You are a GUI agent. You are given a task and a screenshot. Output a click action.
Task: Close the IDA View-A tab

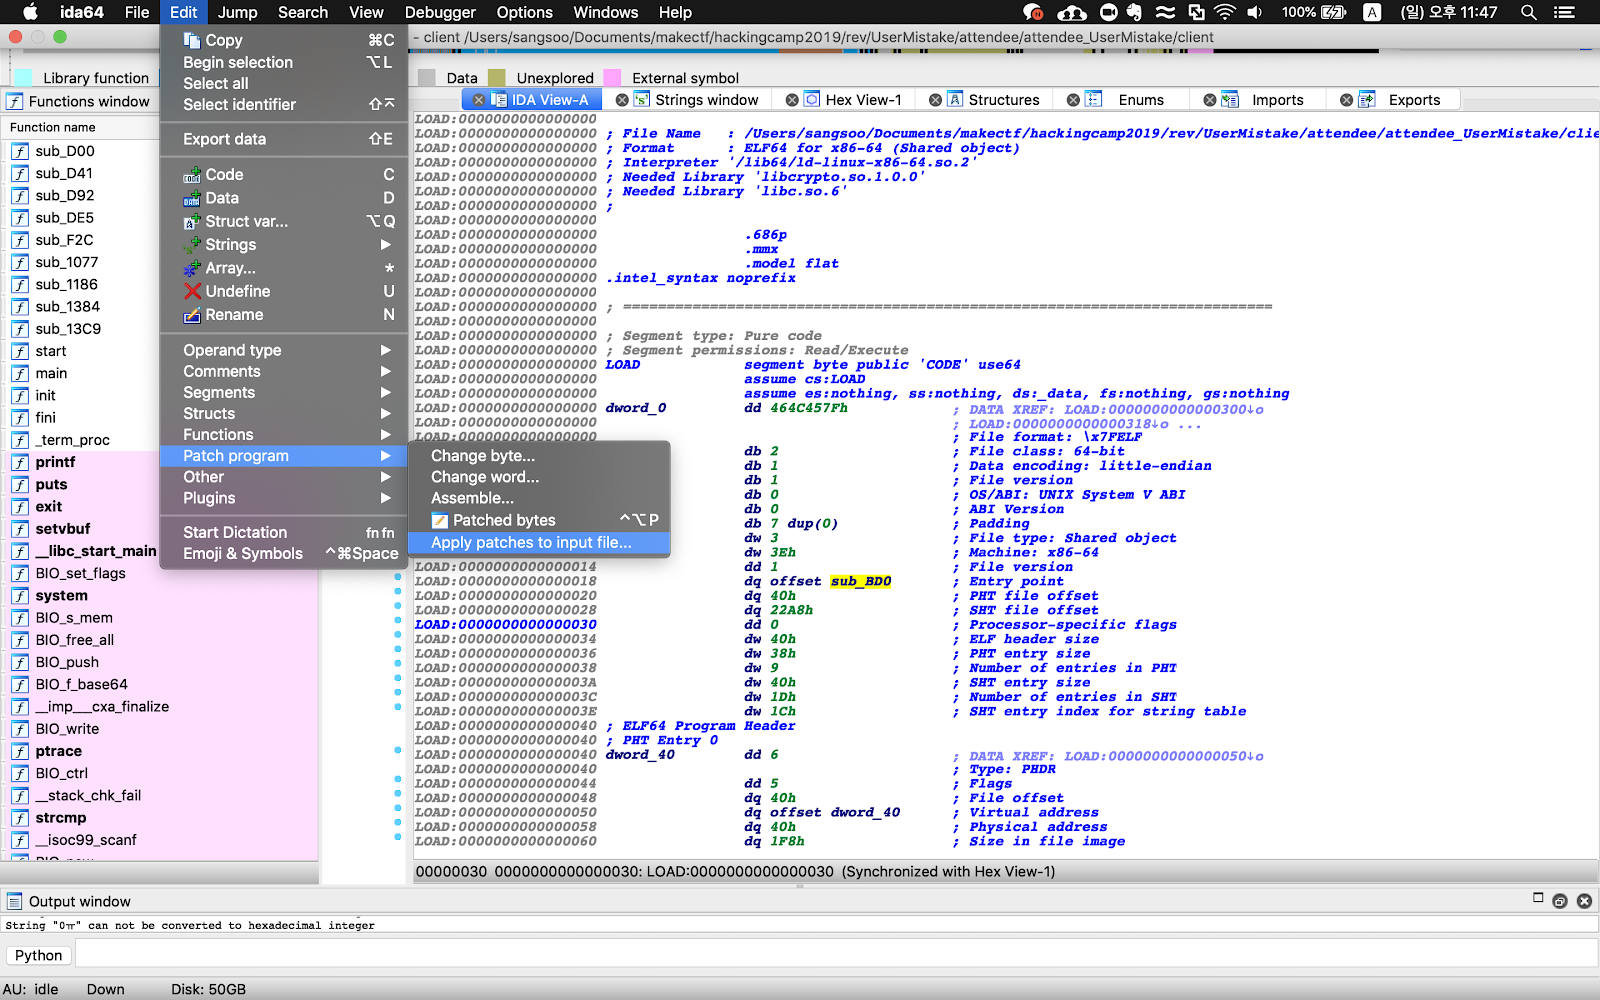(479, 100)
